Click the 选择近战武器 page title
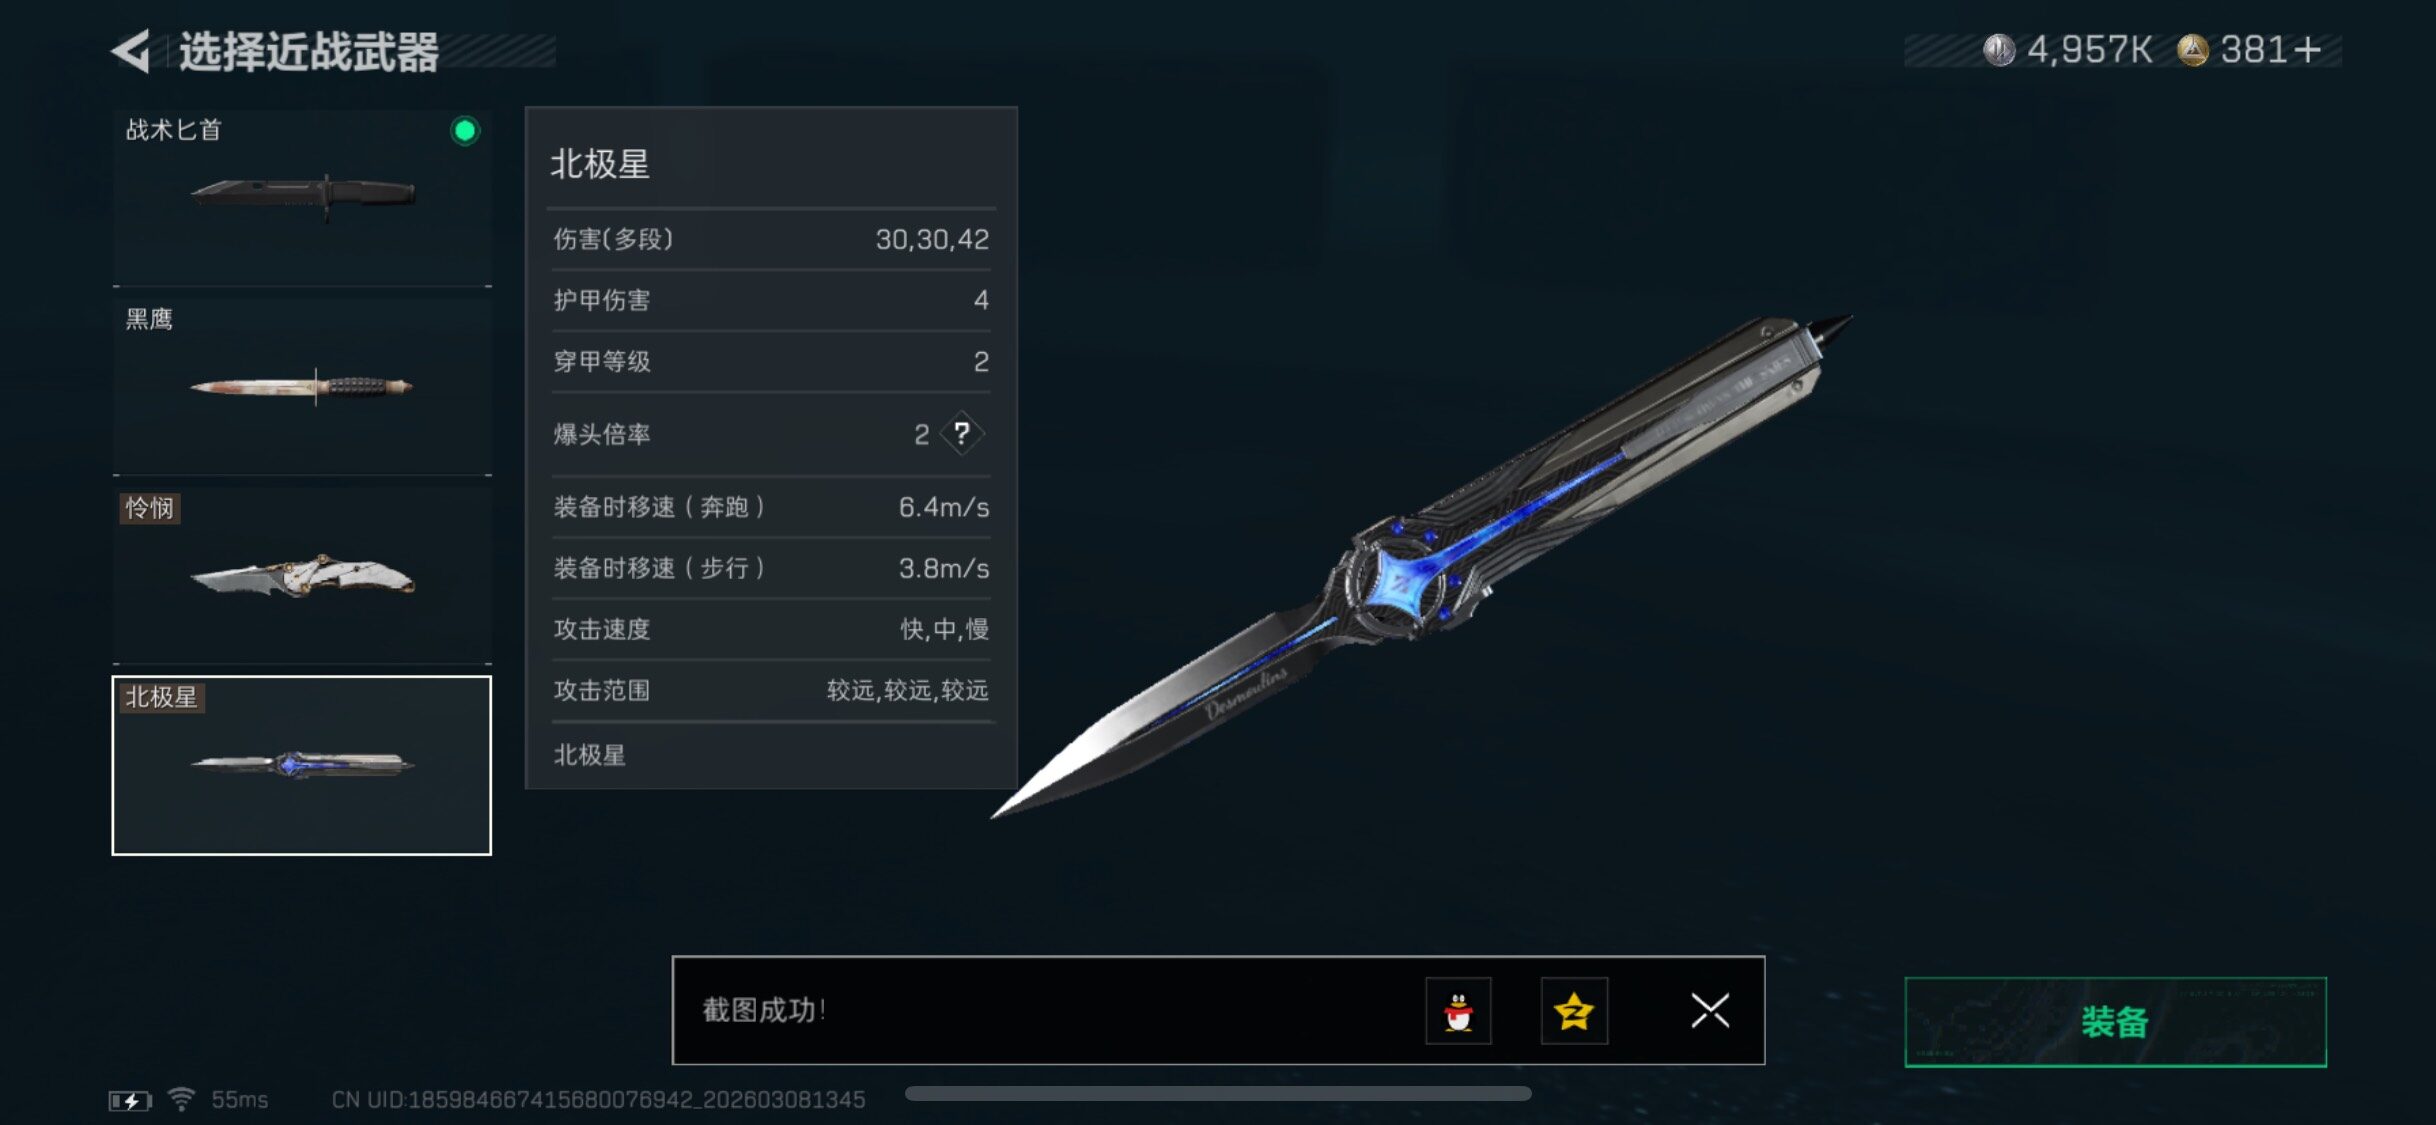The height and width of the screenshot is (1125, 2436). (309, 52)
